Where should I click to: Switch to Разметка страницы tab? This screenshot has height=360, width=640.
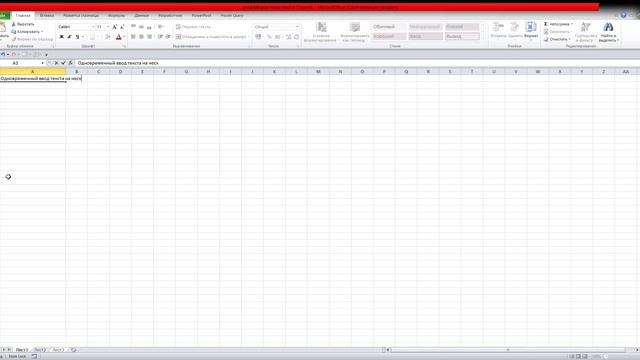pyautogui.click(x=81, y=16)
